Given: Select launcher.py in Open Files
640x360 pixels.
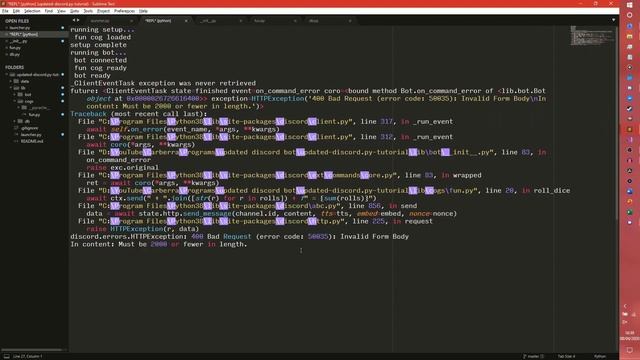Looking at the screenshot, I should point(34,28).
